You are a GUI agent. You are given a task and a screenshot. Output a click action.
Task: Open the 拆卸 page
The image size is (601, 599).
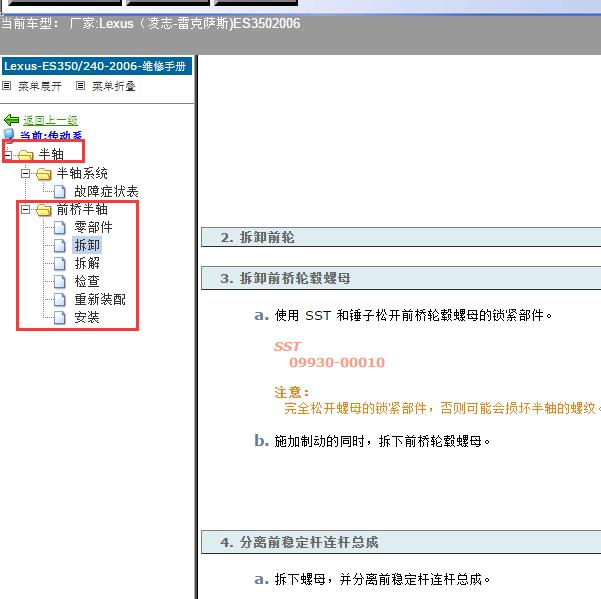[87, 245]
